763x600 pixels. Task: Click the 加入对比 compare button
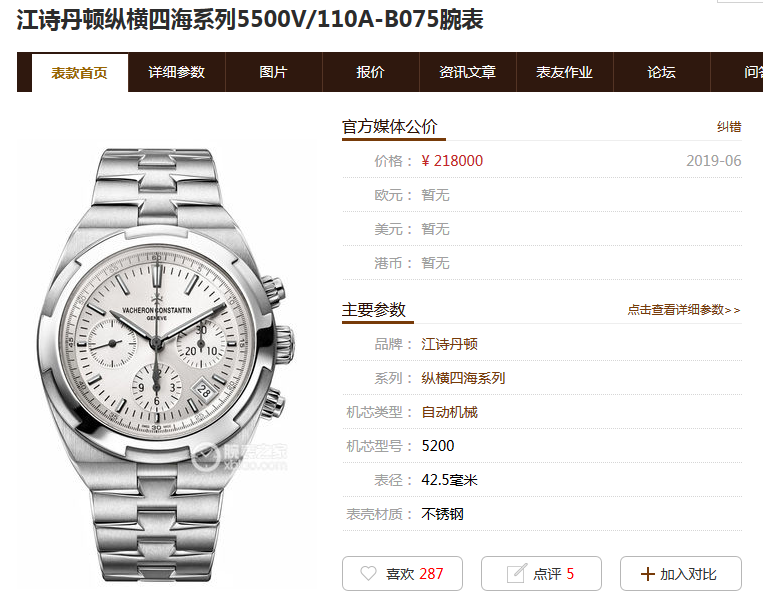[681, 573]
